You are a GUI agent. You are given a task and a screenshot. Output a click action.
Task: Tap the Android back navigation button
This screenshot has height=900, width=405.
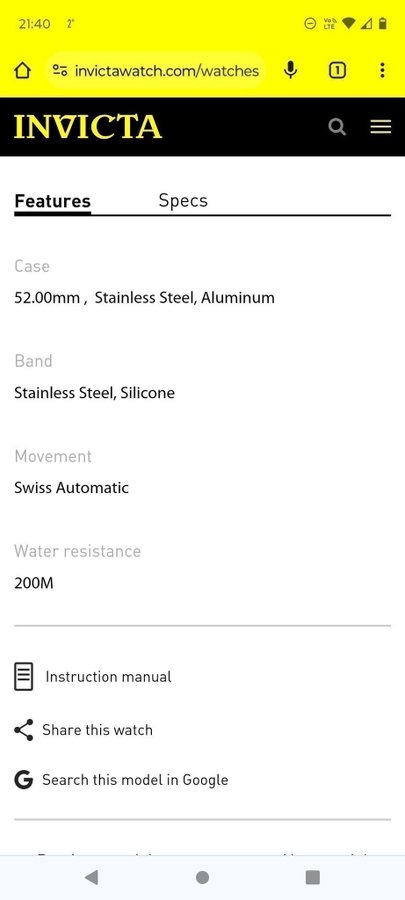(x=91, y=877)
